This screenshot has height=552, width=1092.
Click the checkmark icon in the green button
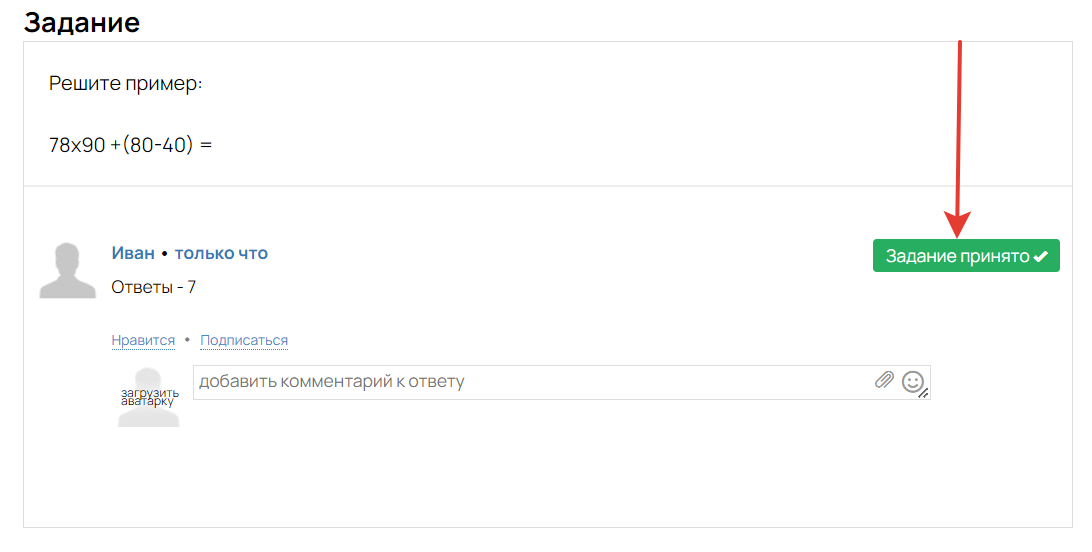click(1040, 257)
